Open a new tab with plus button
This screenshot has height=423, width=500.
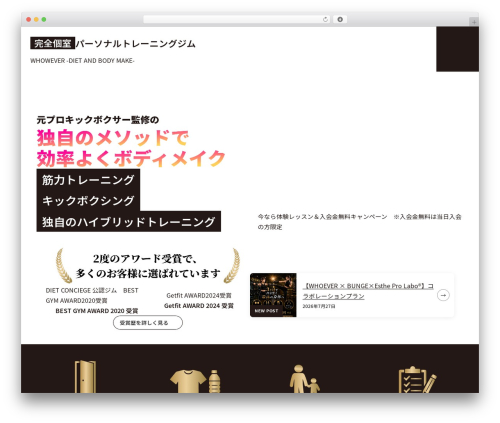474,22
